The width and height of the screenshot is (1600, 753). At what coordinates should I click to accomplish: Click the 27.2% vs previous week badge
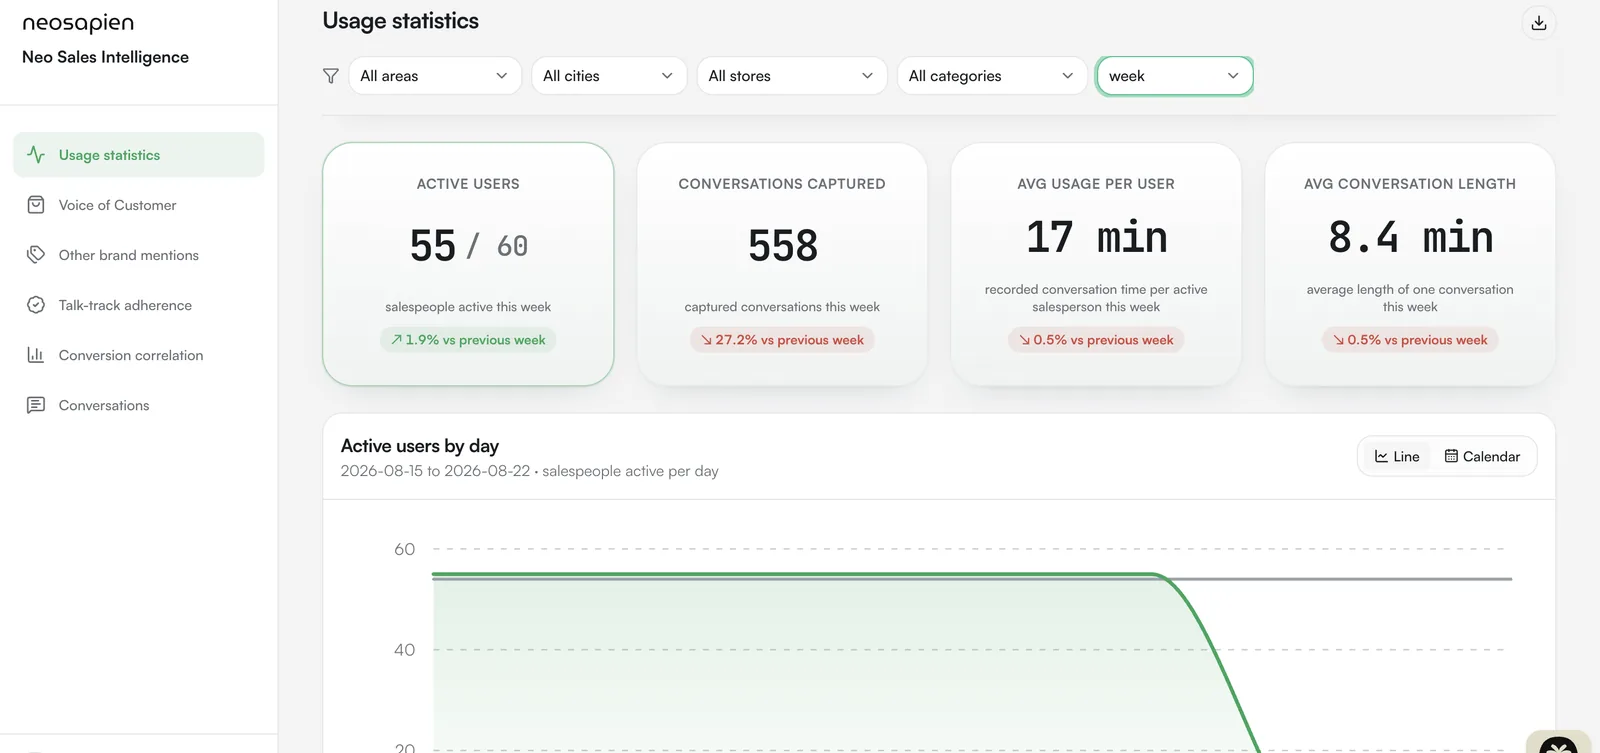pyautogui.click(x=782, y=340)
